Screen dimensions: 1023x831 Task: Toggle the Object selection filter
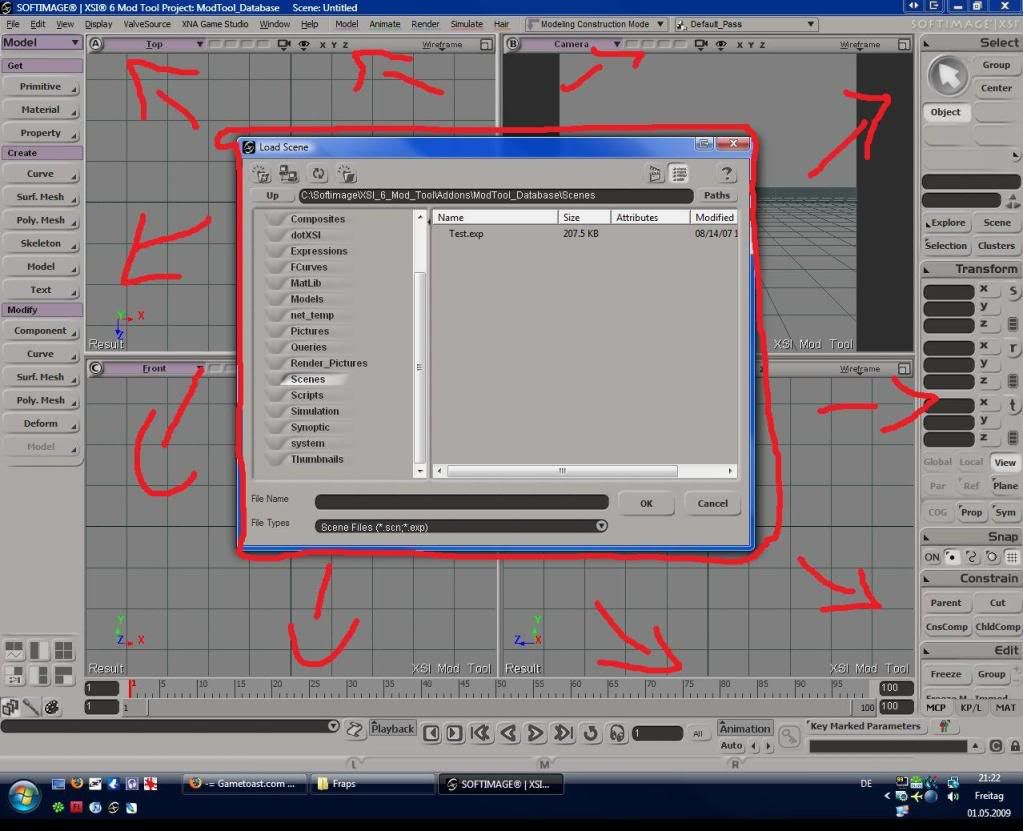945,112
